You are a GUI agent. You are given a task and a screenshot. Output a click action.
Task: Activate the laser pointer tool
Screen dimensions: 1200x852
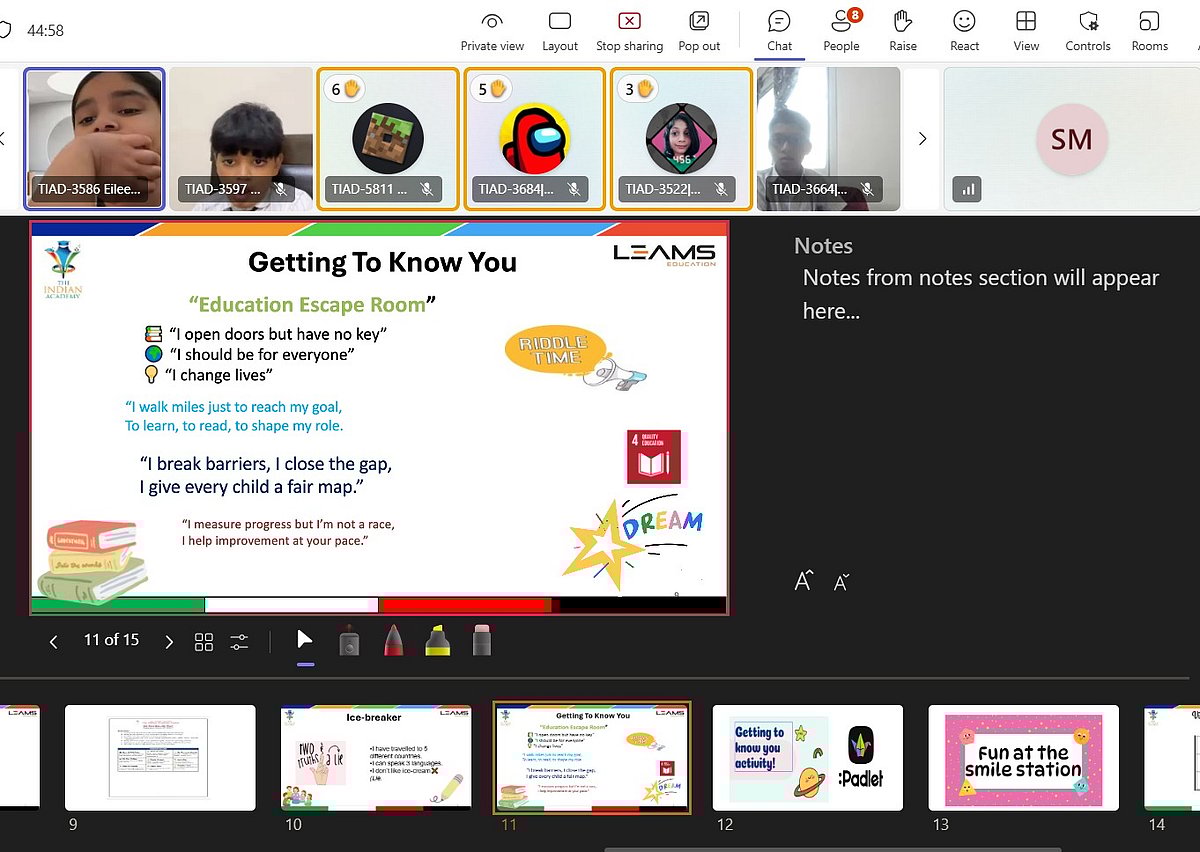pos(349,641)
